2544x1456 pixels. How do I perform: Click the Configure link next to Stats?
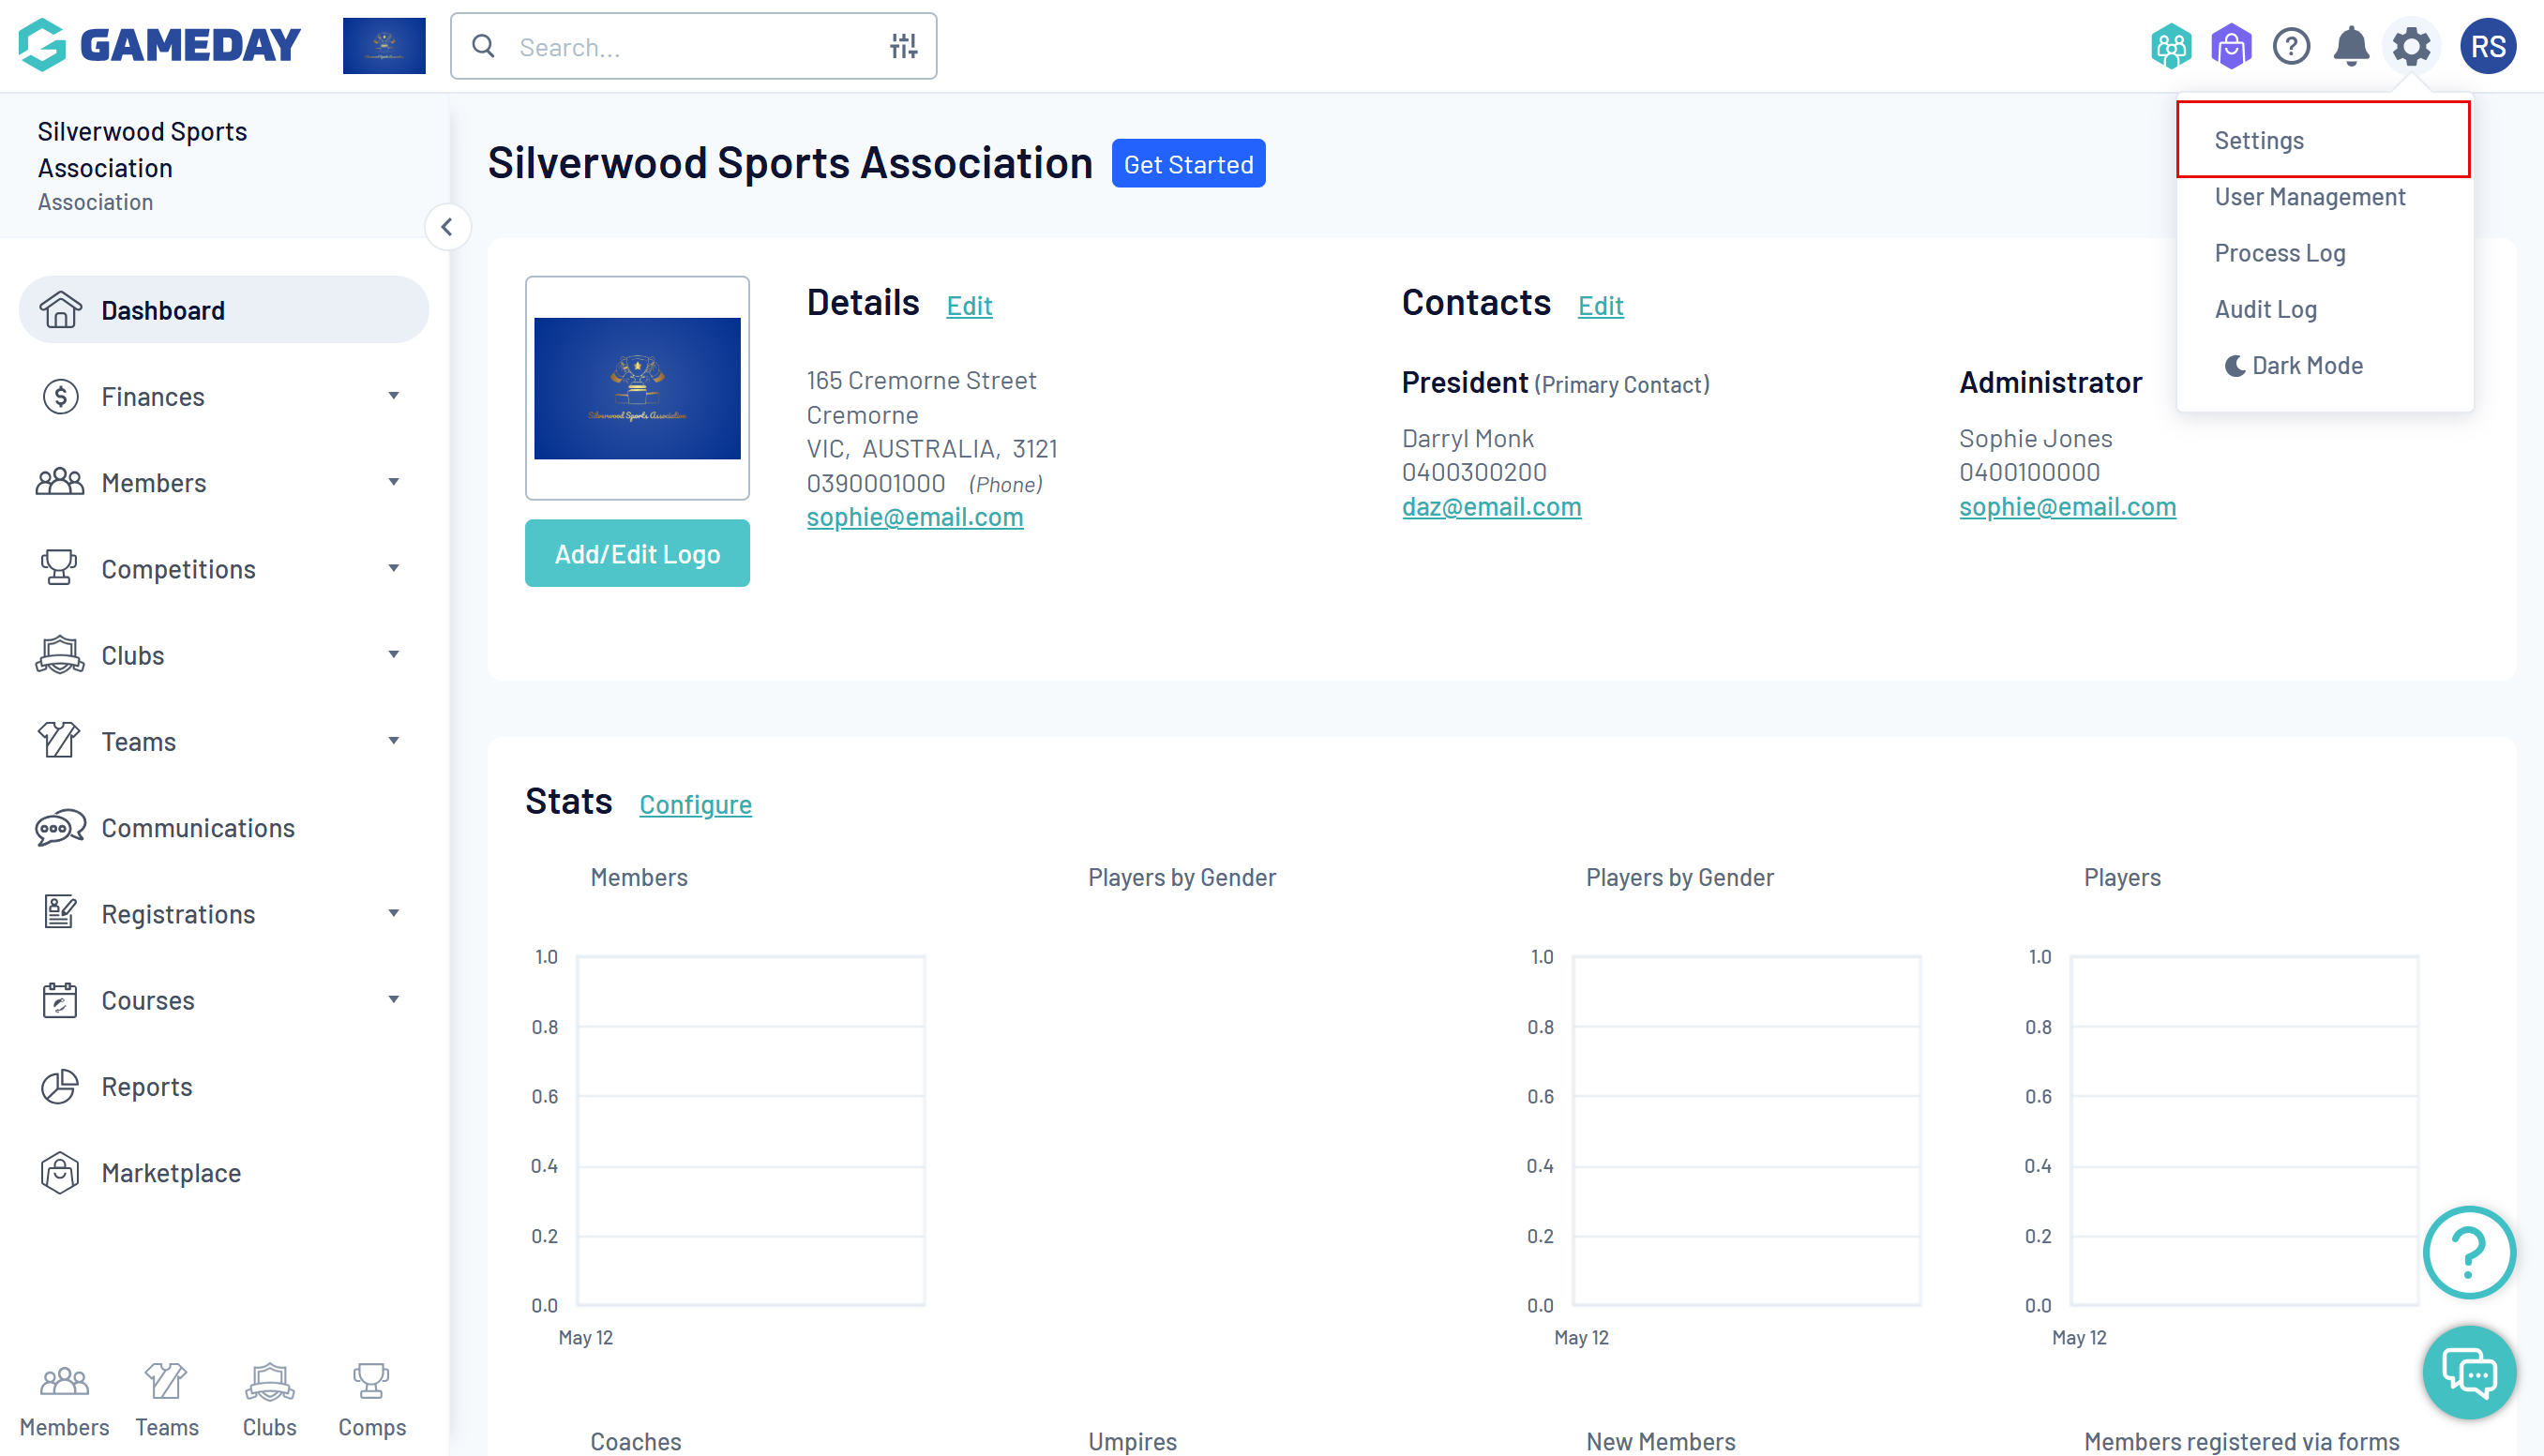coord(695,805)
